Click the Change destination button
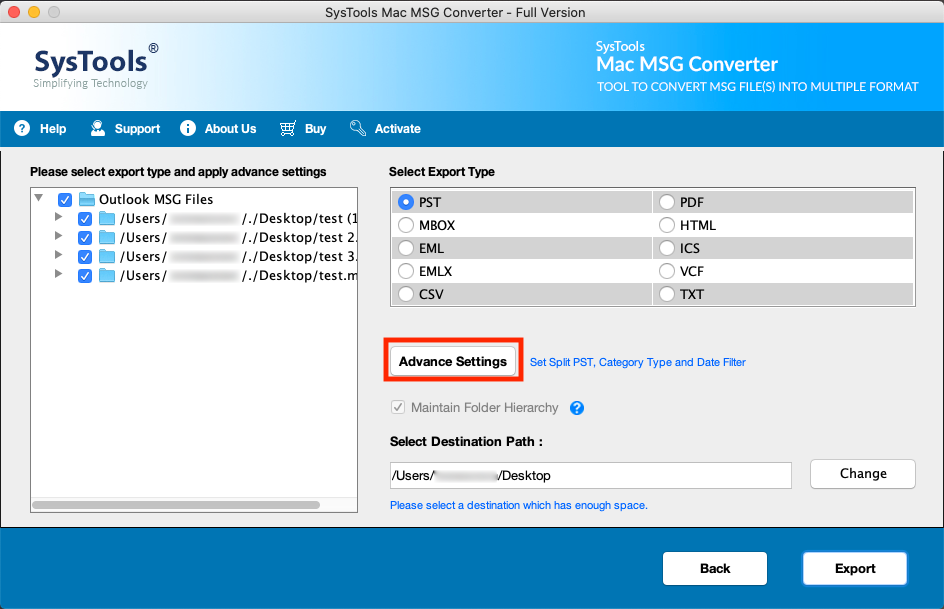Viewport: 944px width, 609px height. click(x=863, y=474)
